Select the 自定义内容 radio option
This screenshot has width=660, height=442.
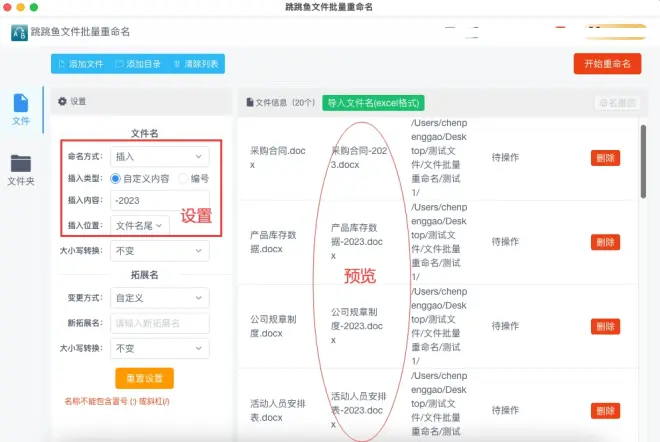116,178
